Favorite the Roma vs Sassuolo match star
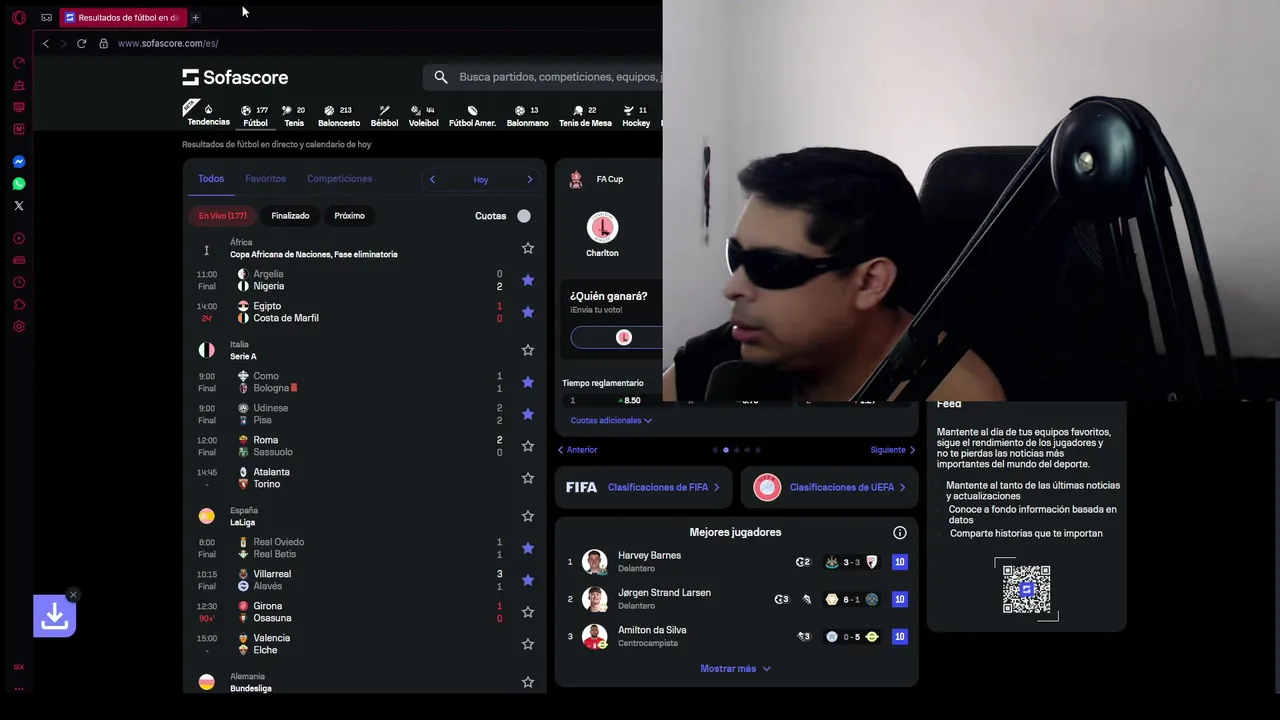The height and width of the screenshot is (720, 1280). pos(528,446)
